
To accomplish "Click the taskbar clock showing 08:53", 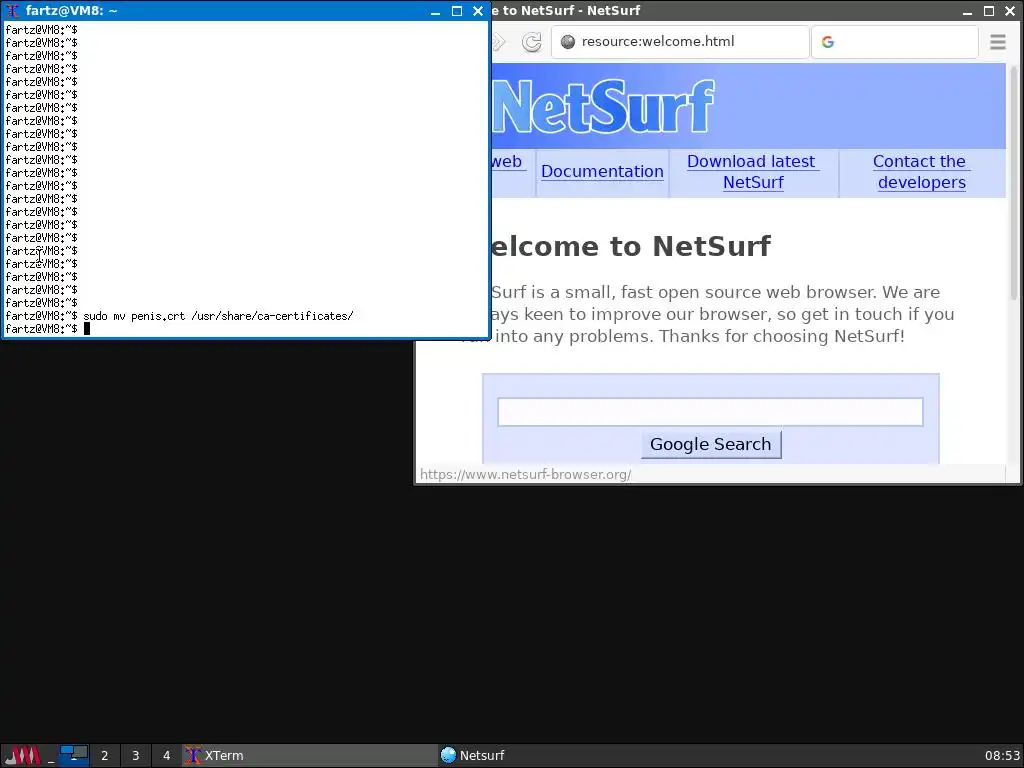I will point(1002,756).
